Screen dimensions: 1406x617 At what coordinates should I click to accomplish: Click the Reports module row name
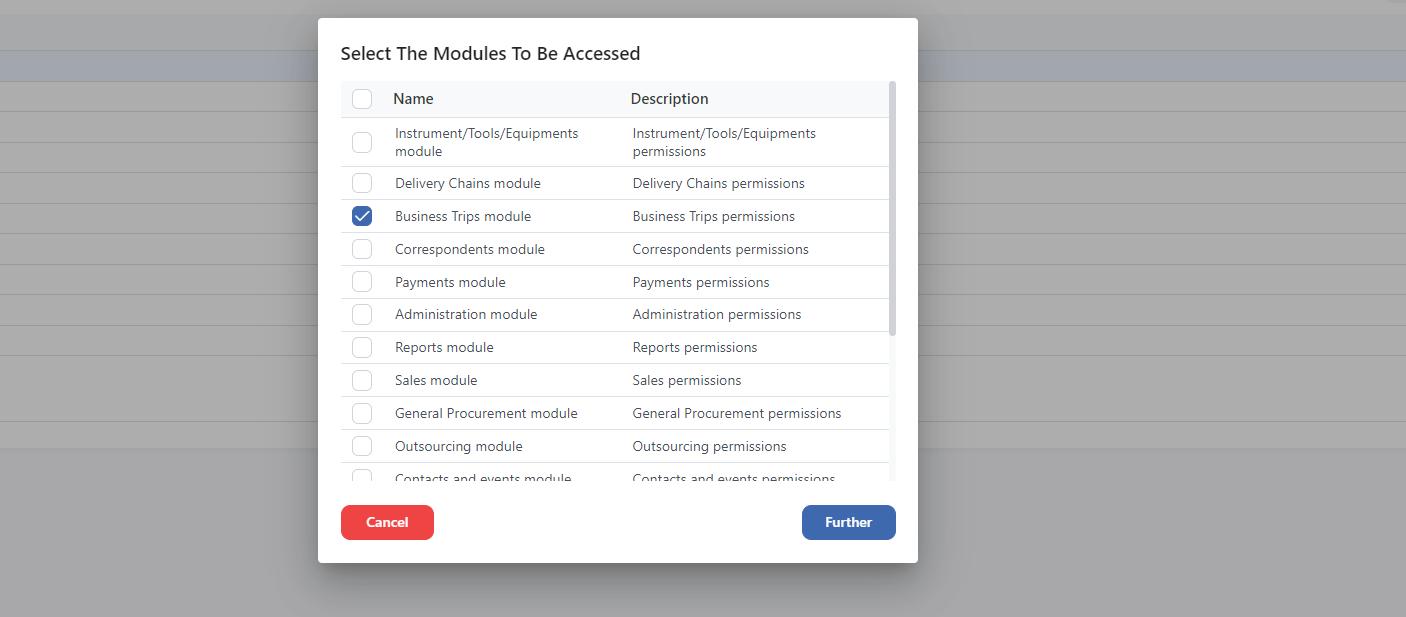point(444,347)
